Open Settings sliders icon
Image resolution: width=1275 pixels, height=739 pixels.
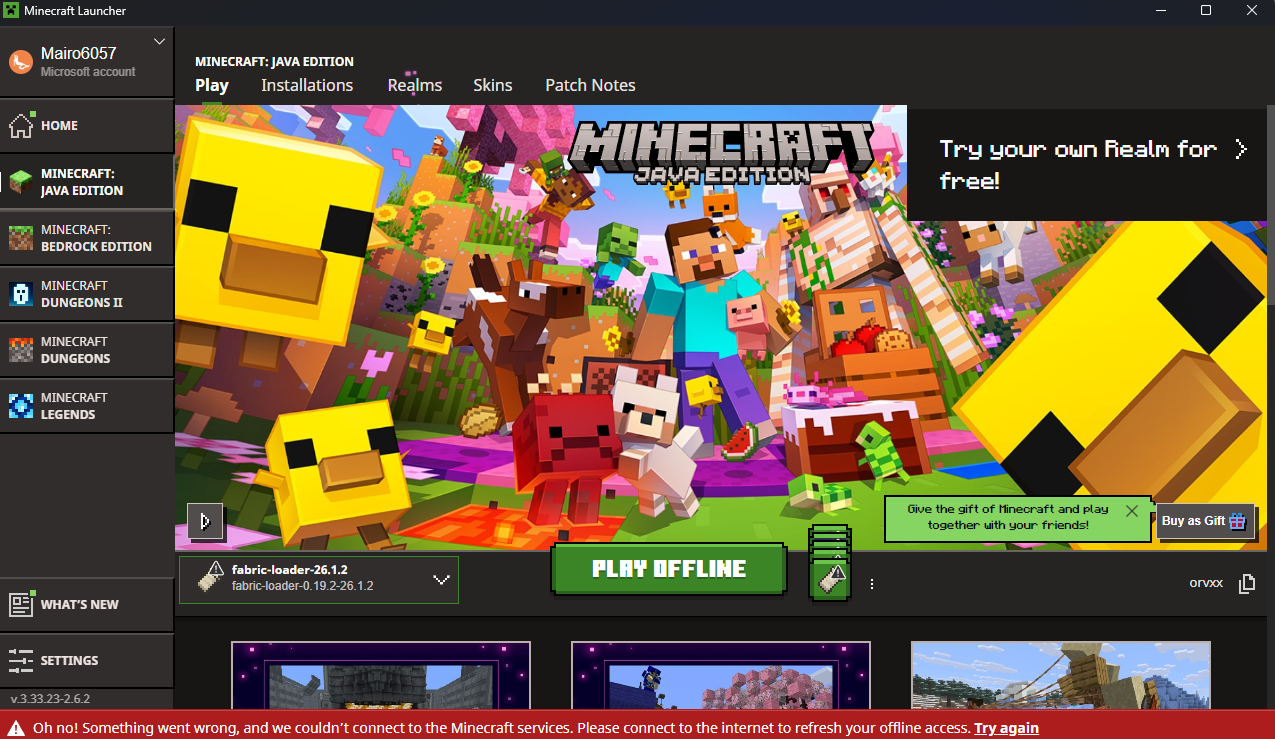pyautogui.click(x=21, y=660)
